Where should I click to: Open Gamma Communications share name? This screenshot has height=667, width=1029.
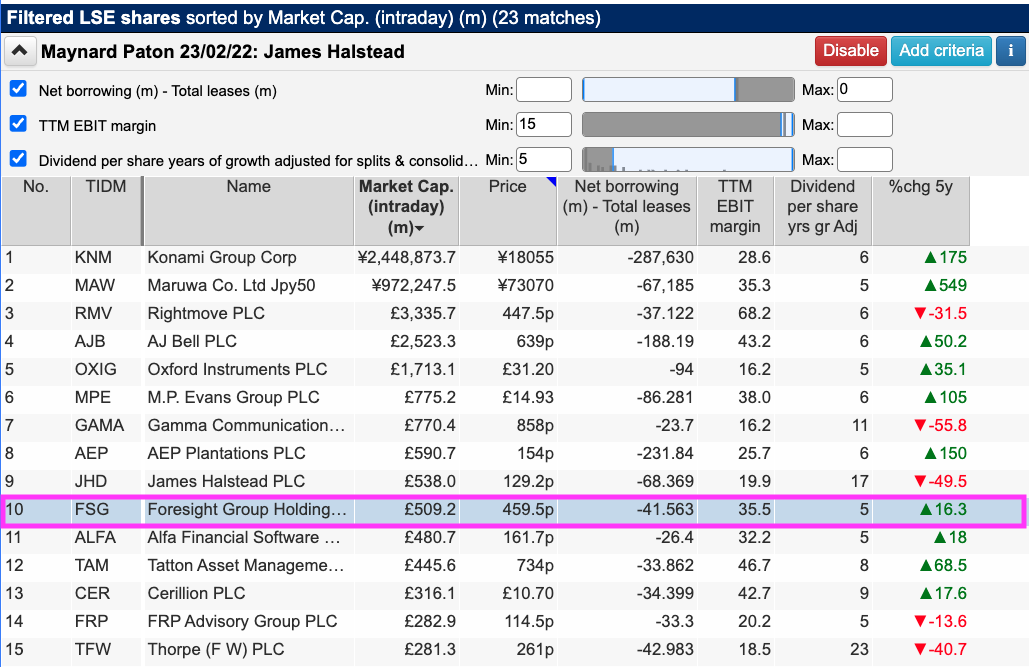point(246,425)
